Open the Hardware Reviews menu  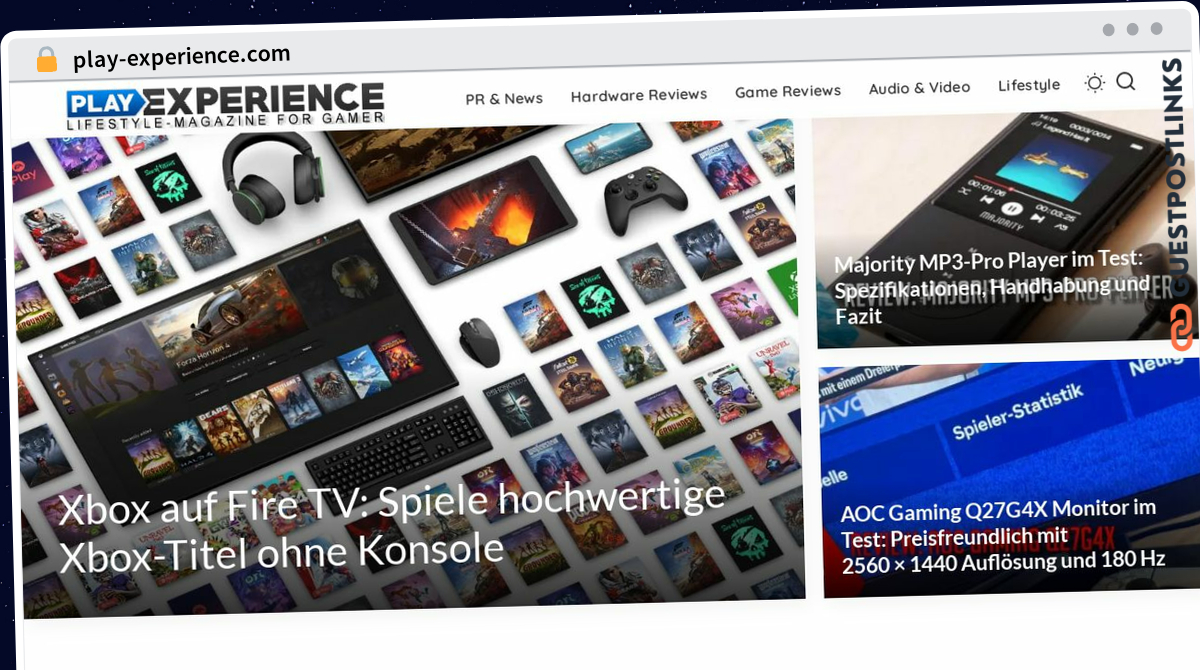point(639,95)
